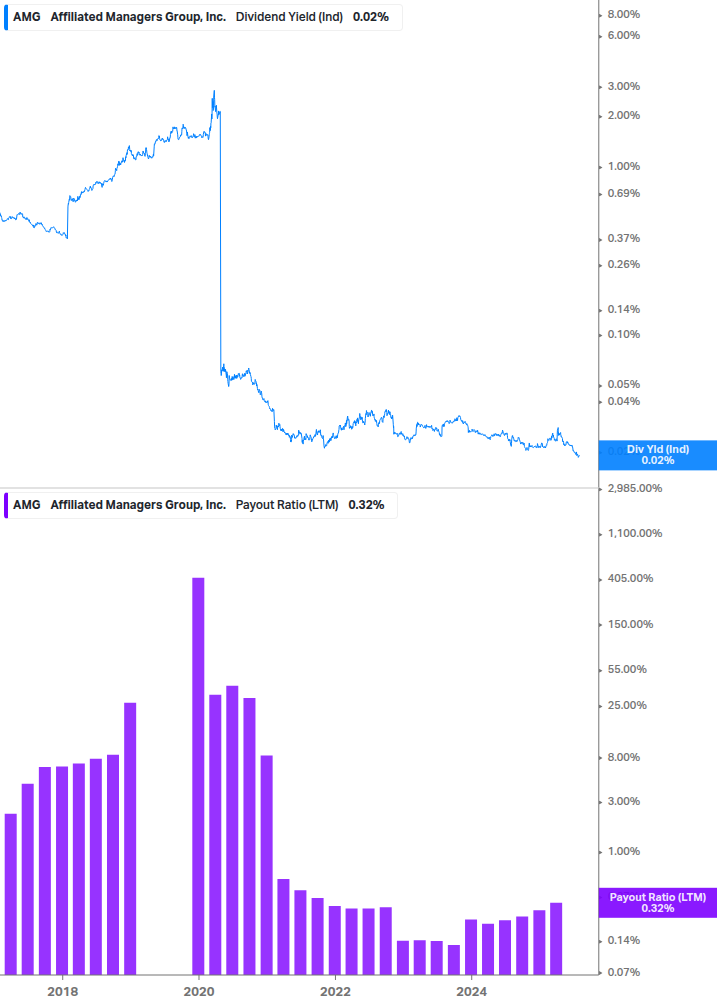
Task: Click the 2022 x-axis label
Action: [x=335, y=992]
